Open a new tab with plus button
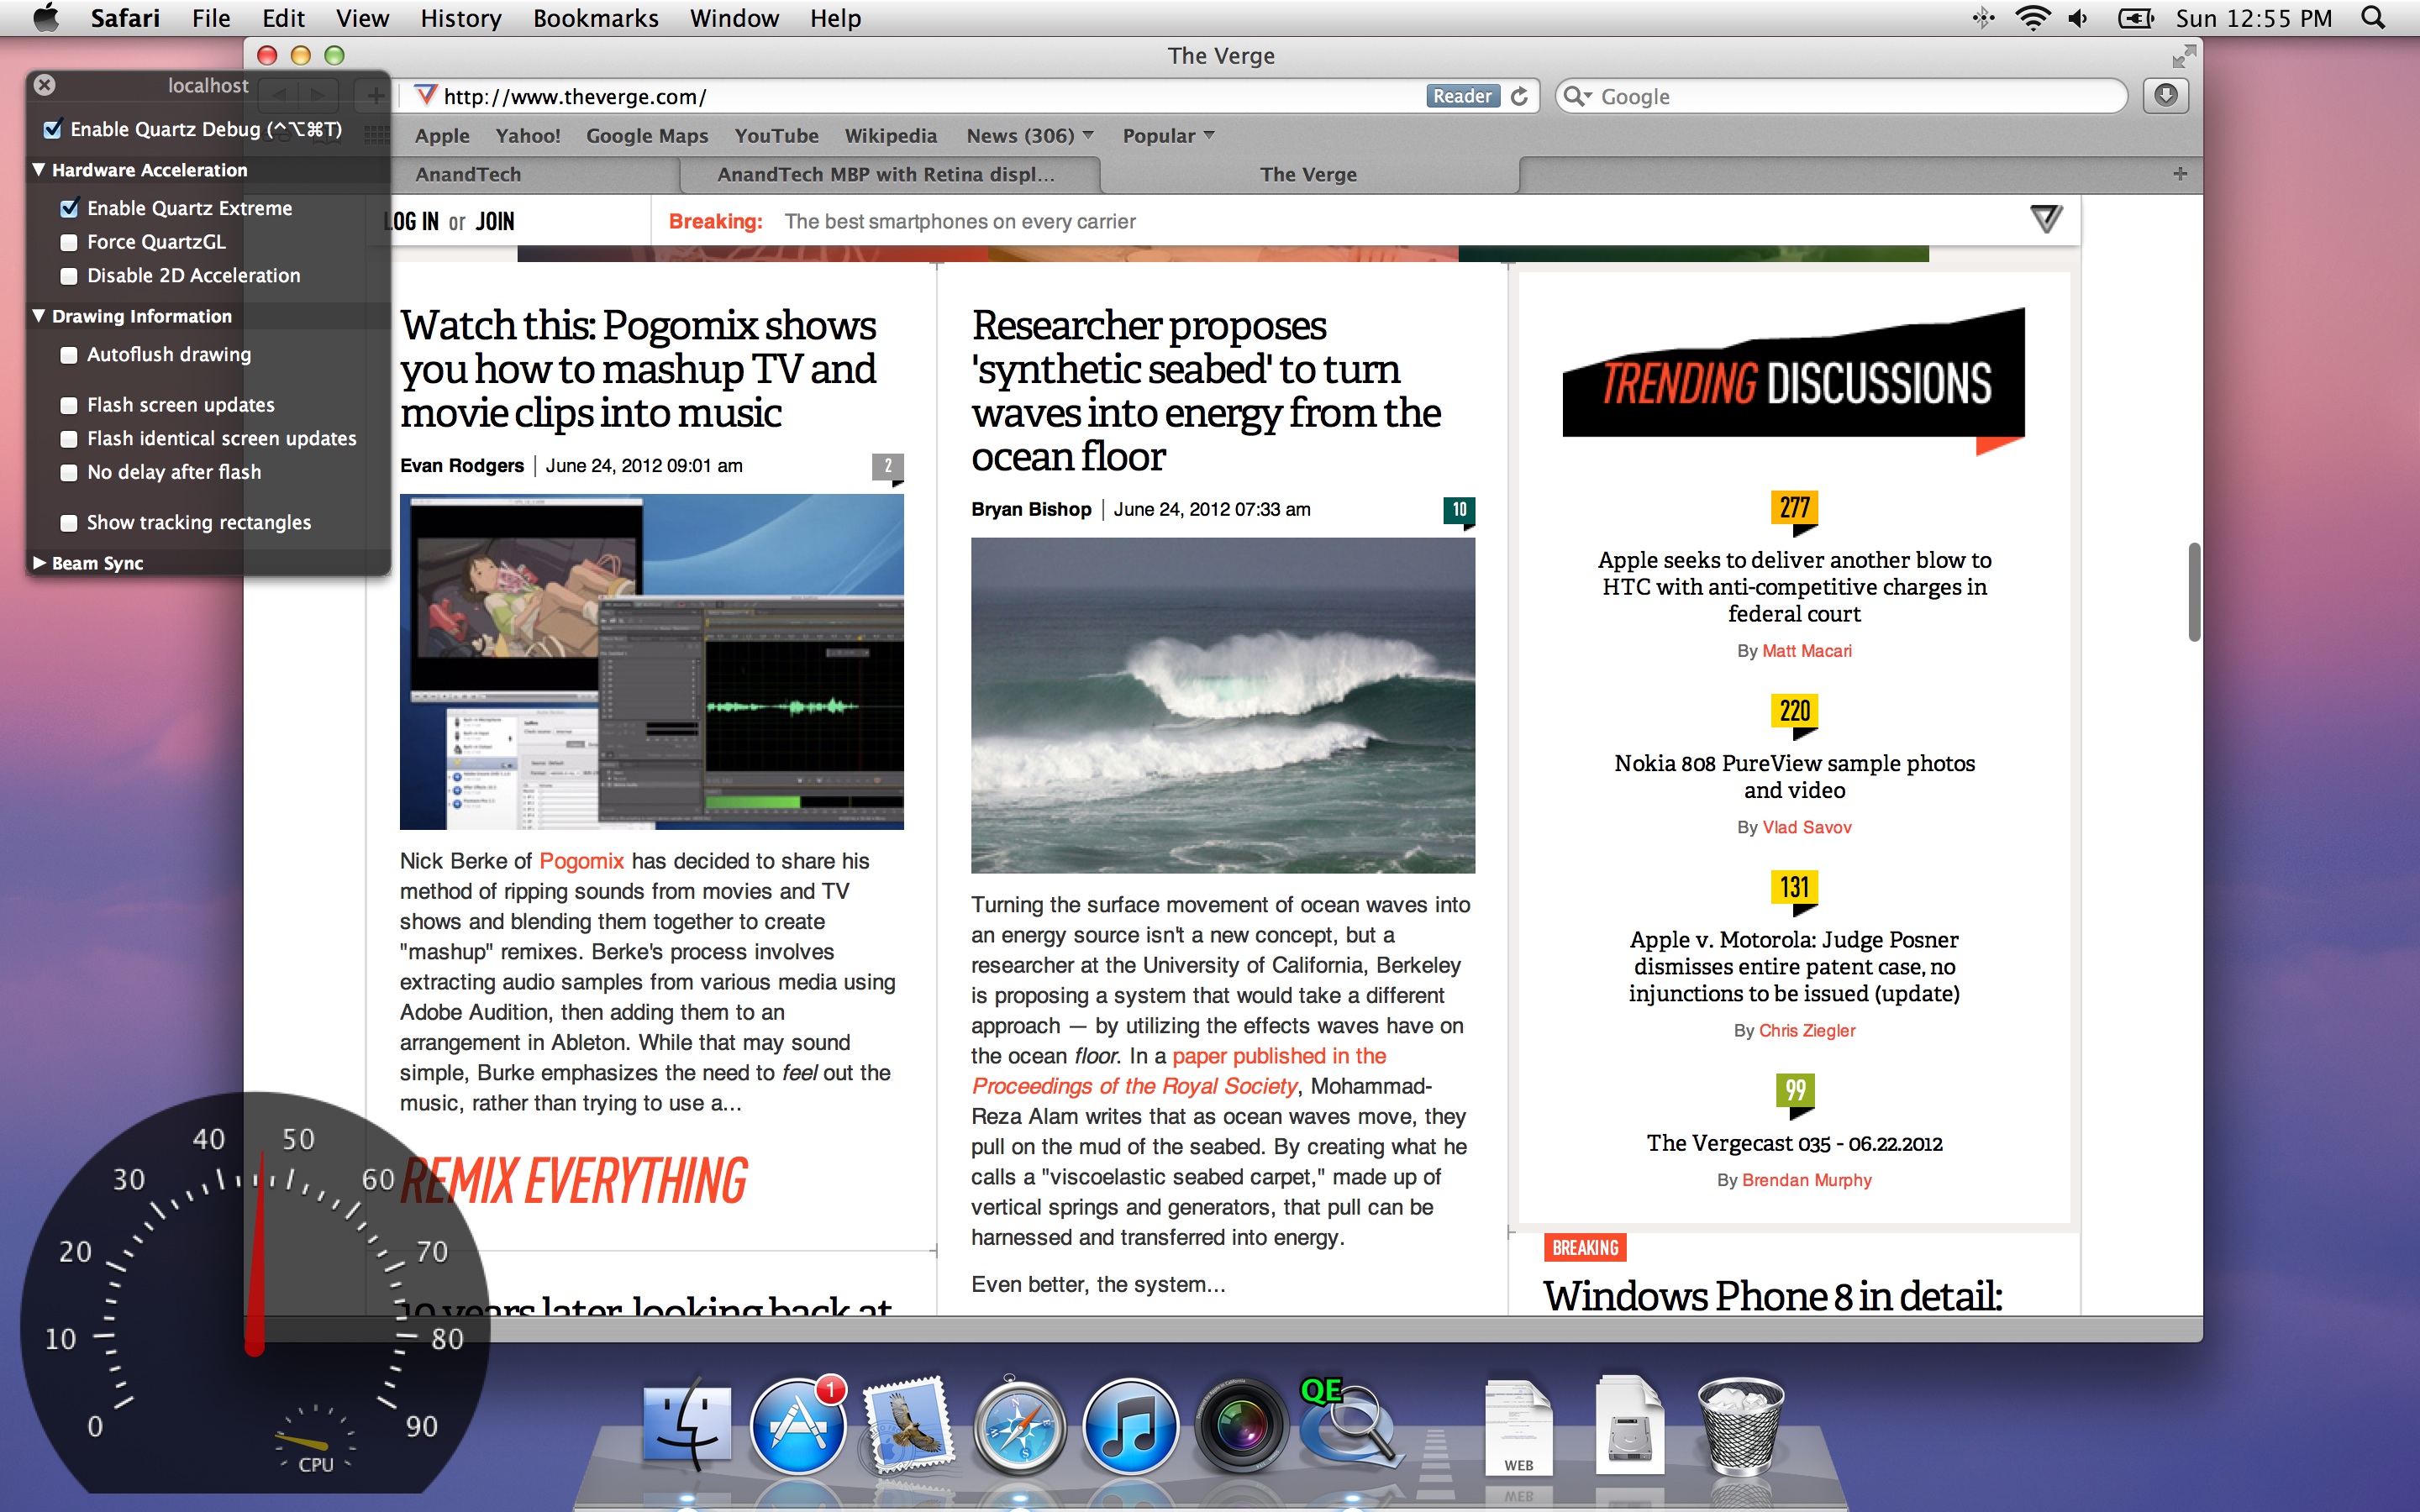Screen dimensions: 2420x1512 2180,174
